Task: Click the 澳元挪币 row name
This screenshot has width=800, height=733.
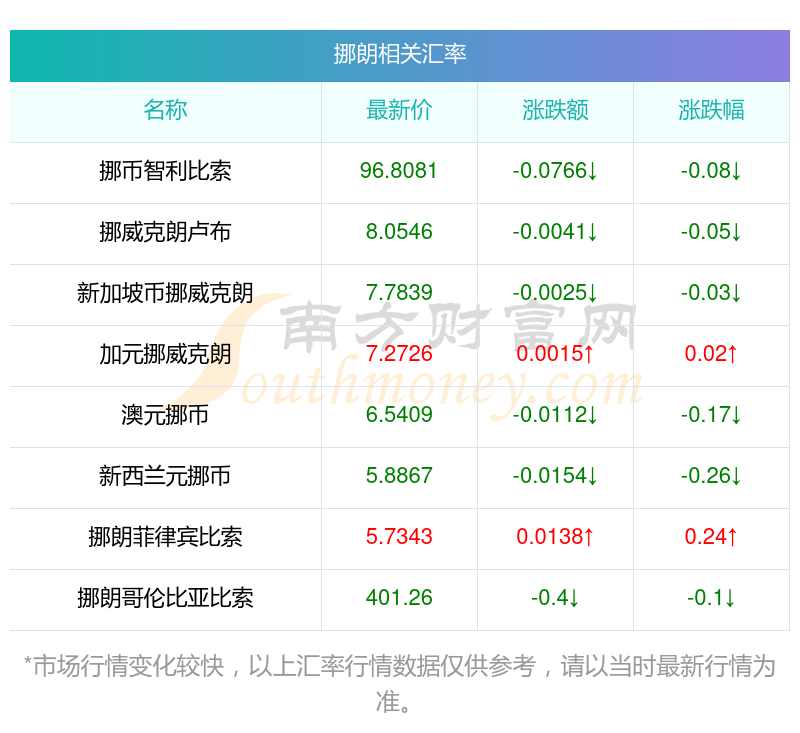Action: tap(165, 415)
